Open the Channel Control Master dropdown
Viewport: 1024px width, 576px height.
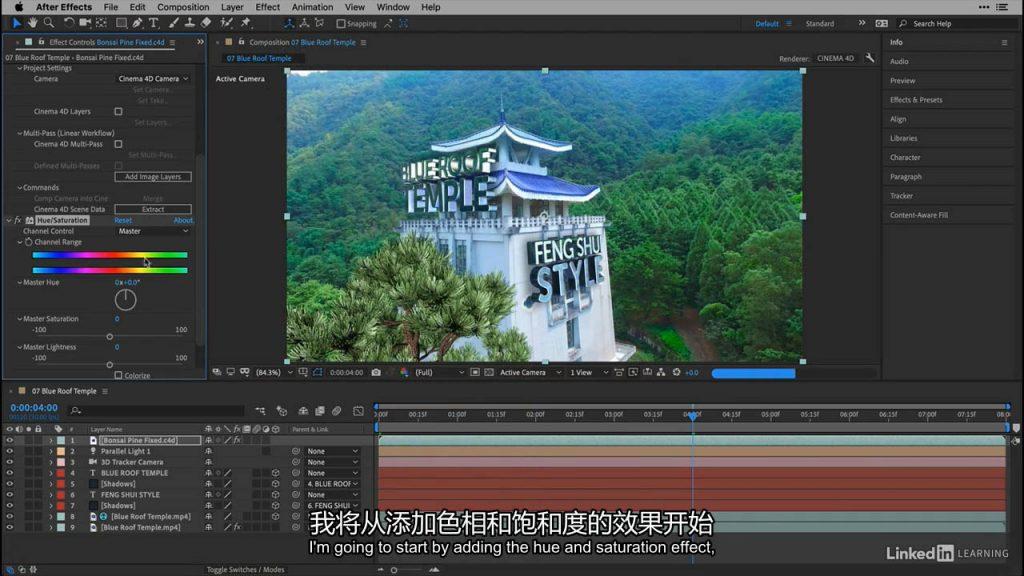tap(153, 231)
